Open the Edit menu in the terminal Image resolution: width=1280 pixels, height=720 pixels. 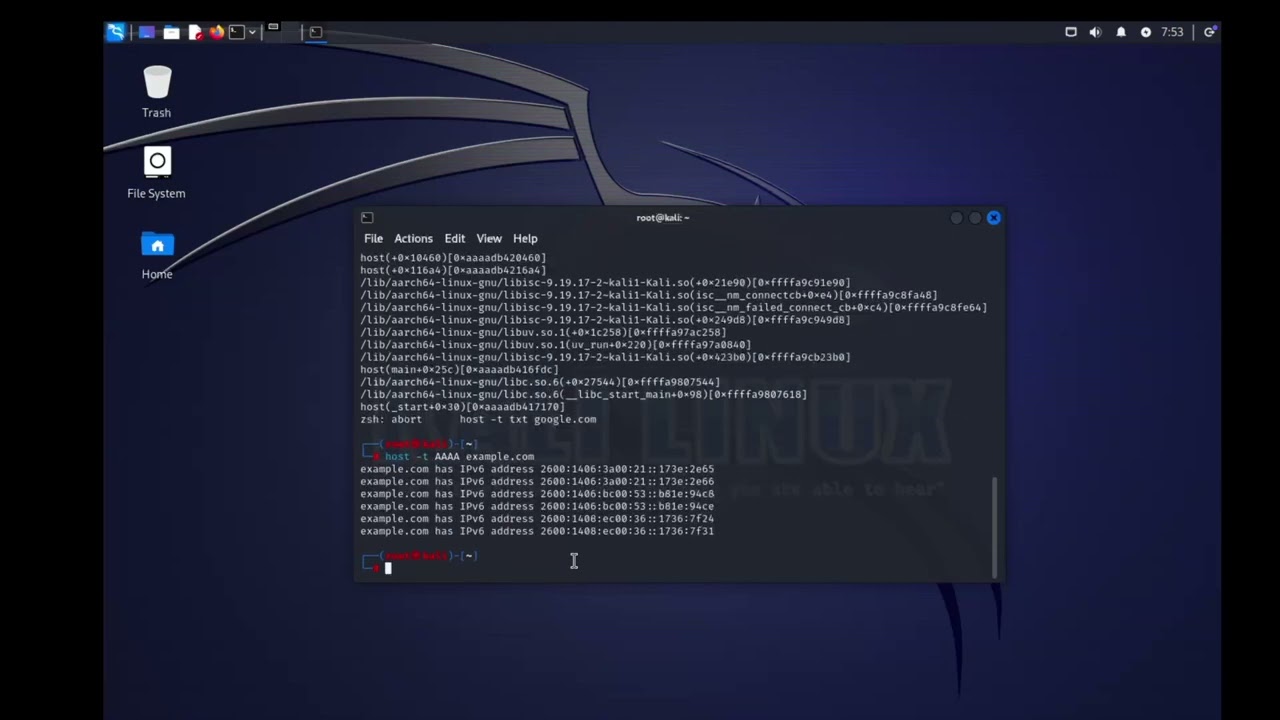coord(455,238)
